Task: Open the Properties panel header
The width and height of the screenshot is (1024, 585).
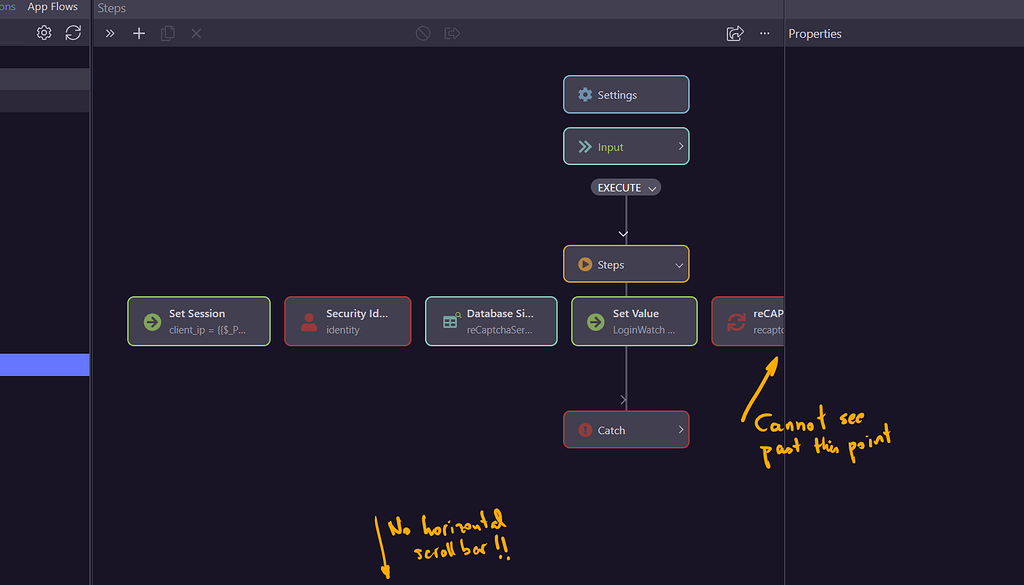Action: tap(814, 33)
